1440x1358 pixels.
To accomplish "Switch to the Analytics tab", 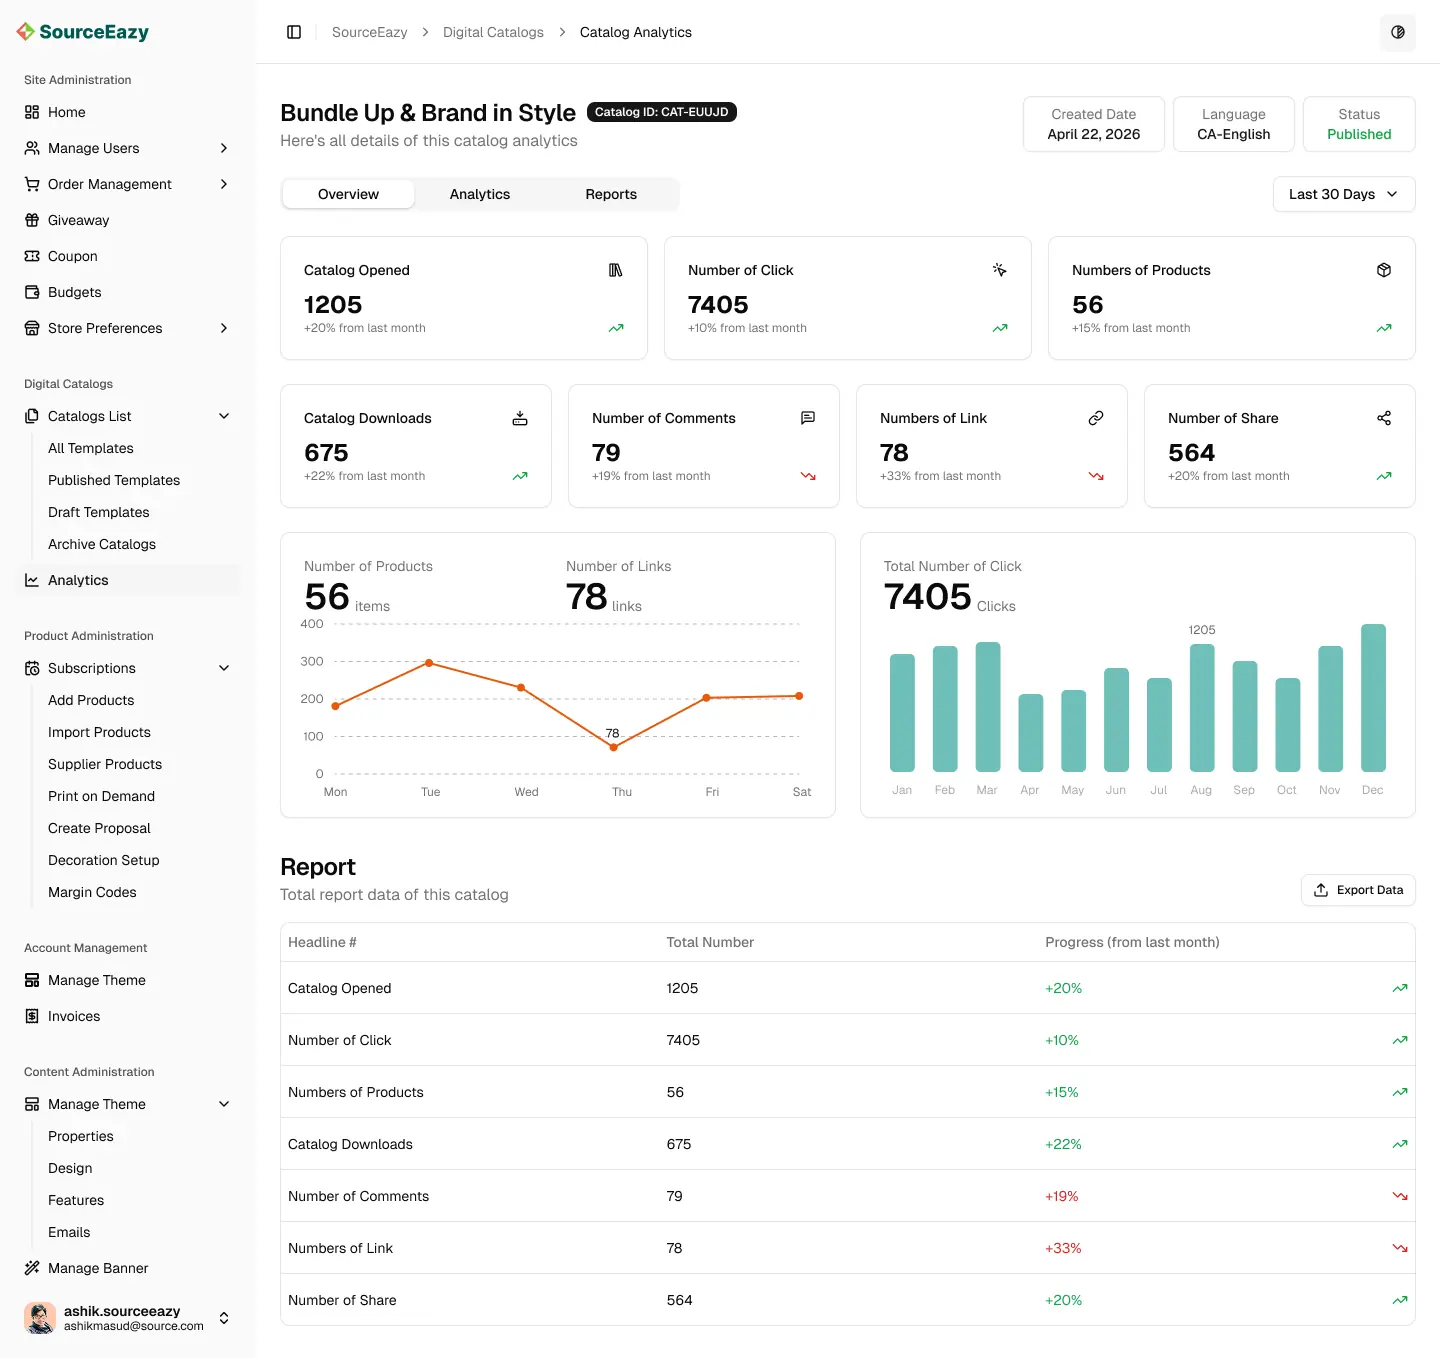I will [480, 194].
